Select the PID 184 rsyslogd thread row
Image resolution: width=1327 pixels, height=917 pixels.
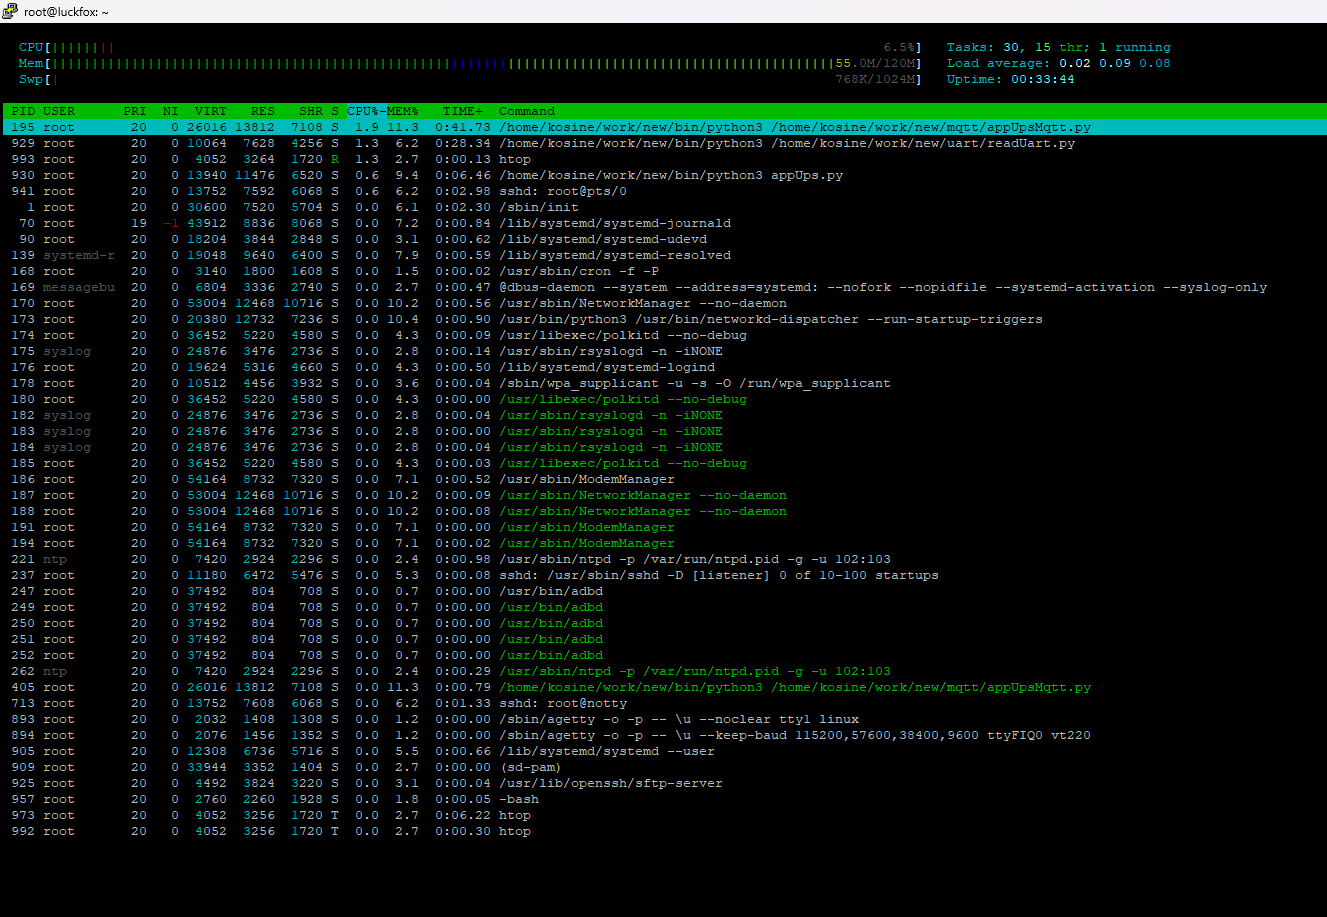[663, 447]
